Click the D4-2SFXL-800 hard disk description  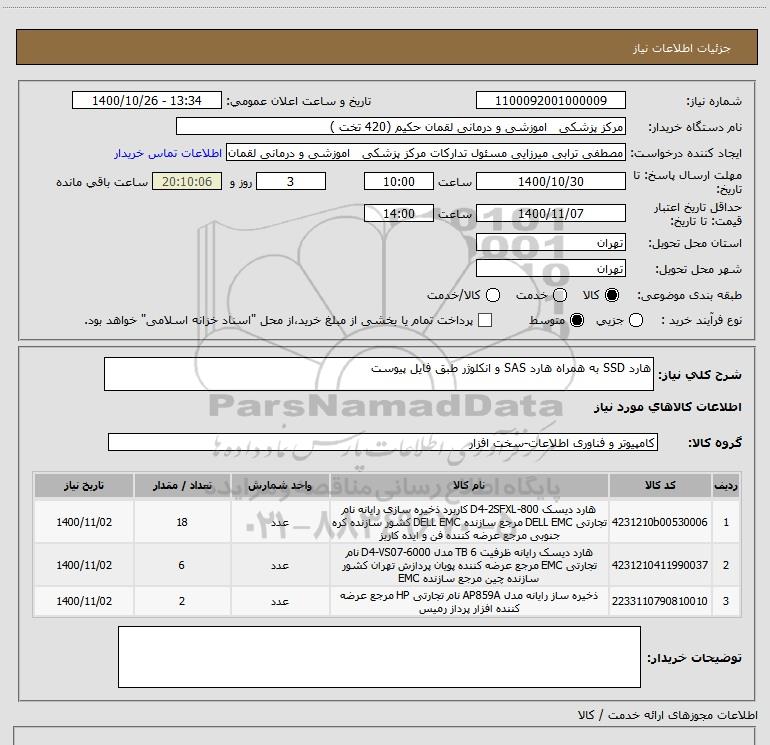click(x=469, y=522)
